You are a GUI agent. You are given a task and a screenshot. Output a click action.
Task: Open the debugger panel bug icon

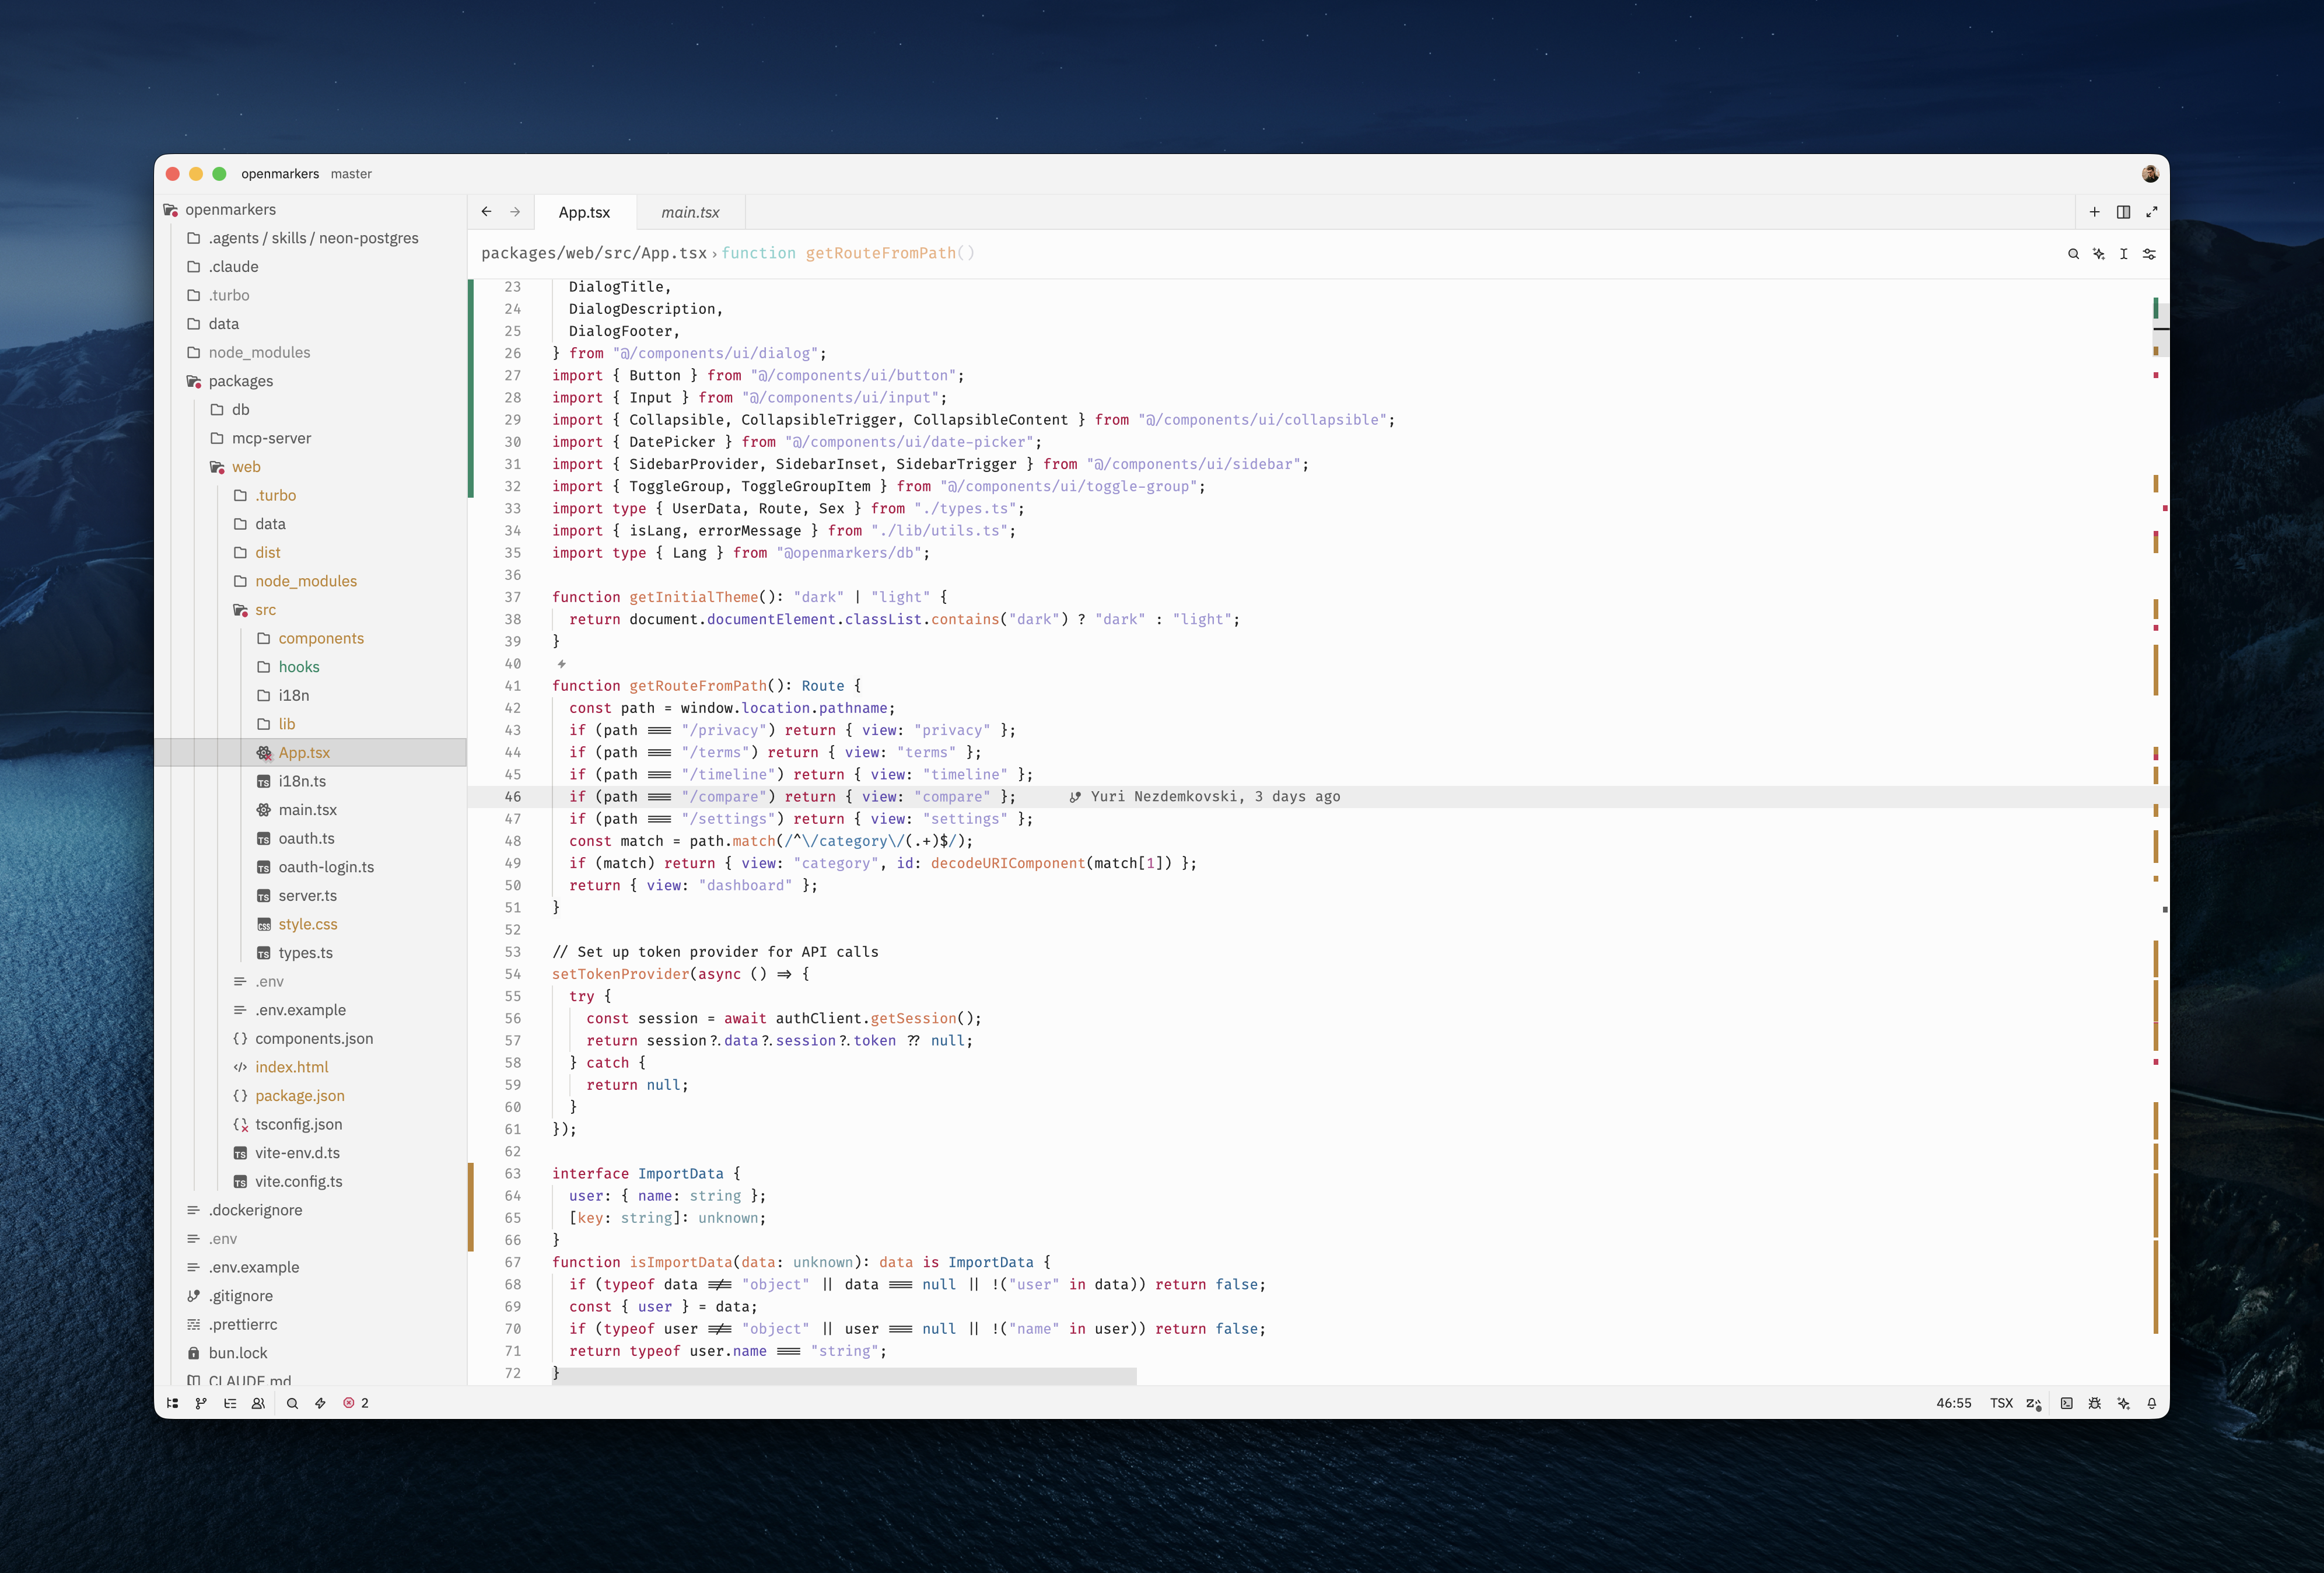coord(2095,1403)
